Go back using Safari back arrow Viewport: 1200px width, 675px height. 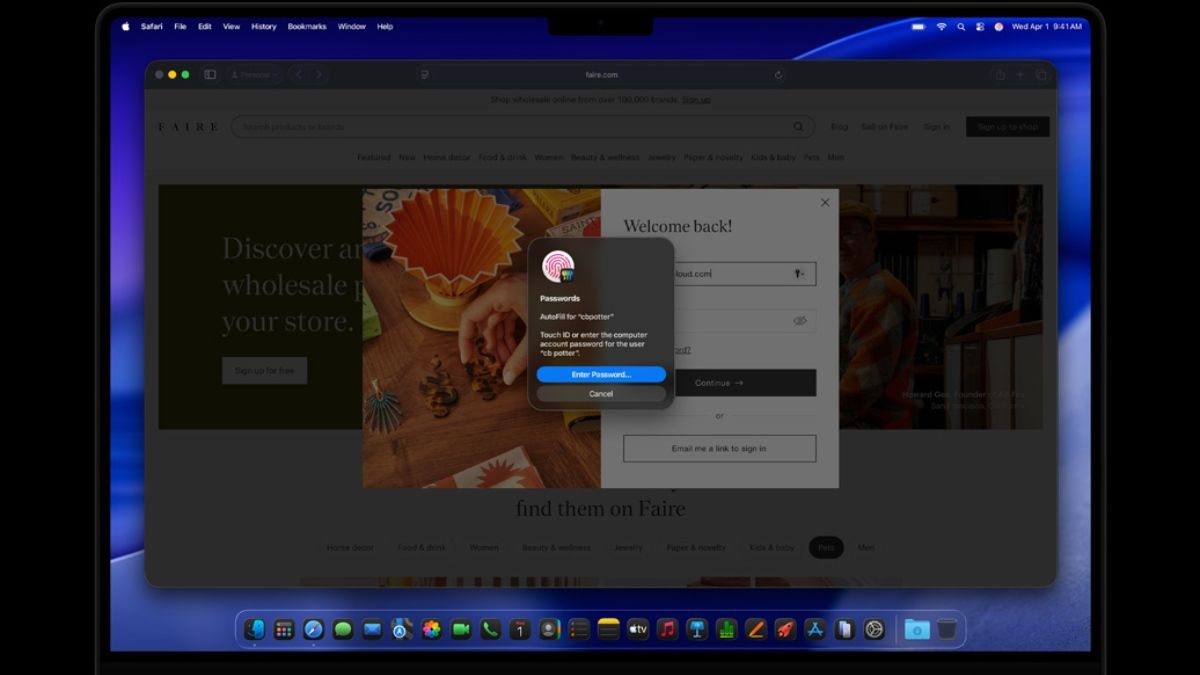[298, 75]
